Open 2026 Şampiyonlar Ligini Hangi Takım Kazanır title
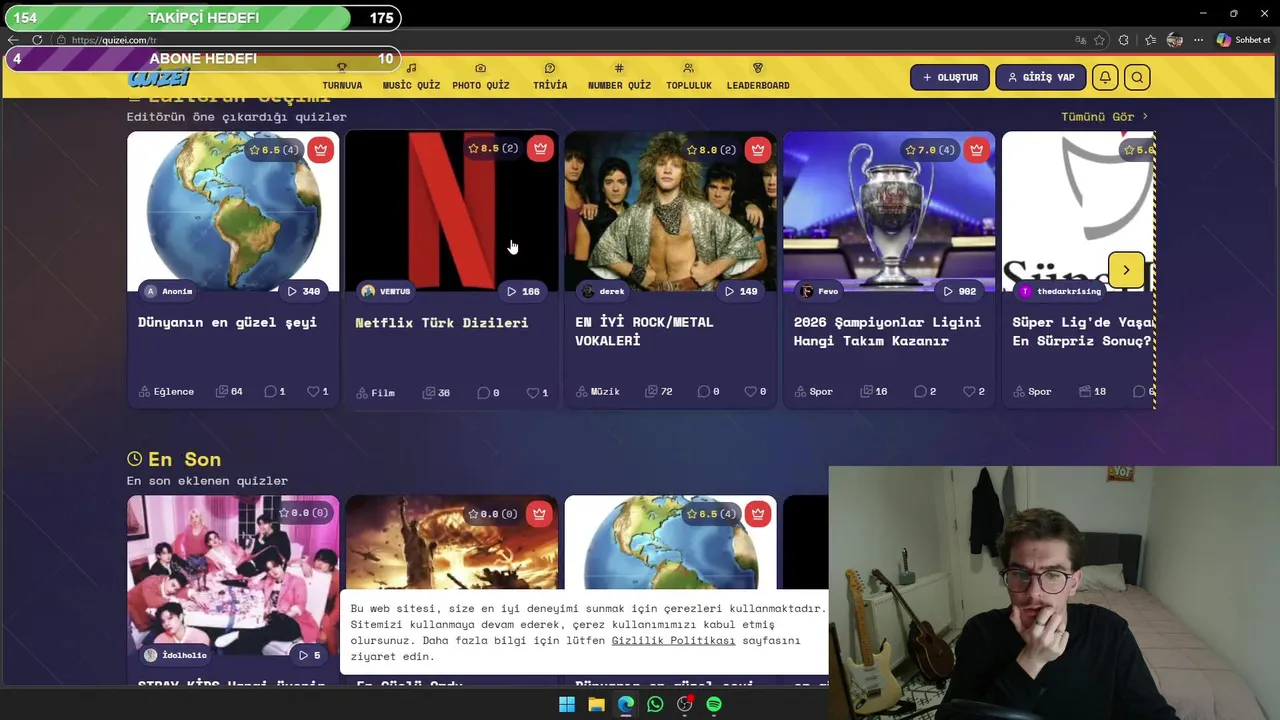The height and width of the screenshot is (720, 1280). point(887,331)
